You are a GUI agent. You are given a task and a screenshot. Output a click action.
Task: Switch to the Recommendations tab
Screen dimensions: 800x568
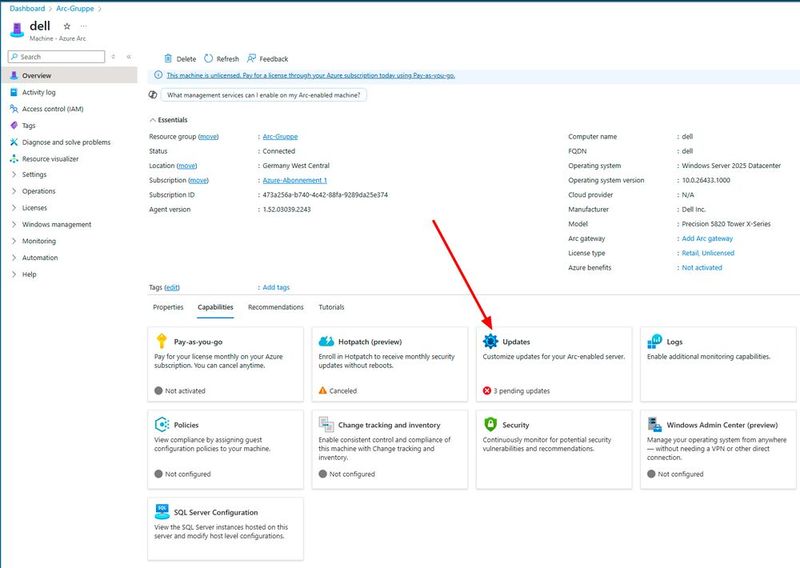tap(276, 307)
